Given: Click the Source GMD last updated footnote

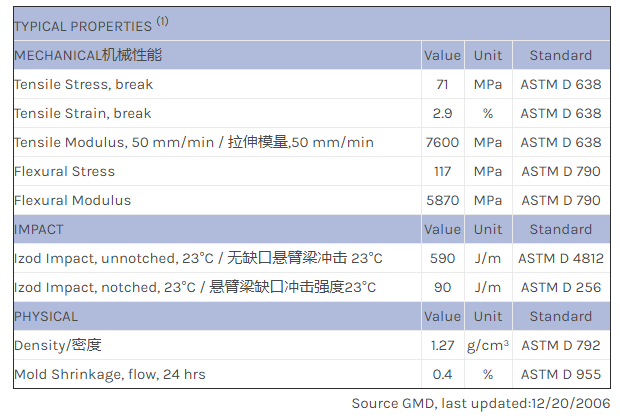Looking at the screenshot, I should (x=480, y=403).
